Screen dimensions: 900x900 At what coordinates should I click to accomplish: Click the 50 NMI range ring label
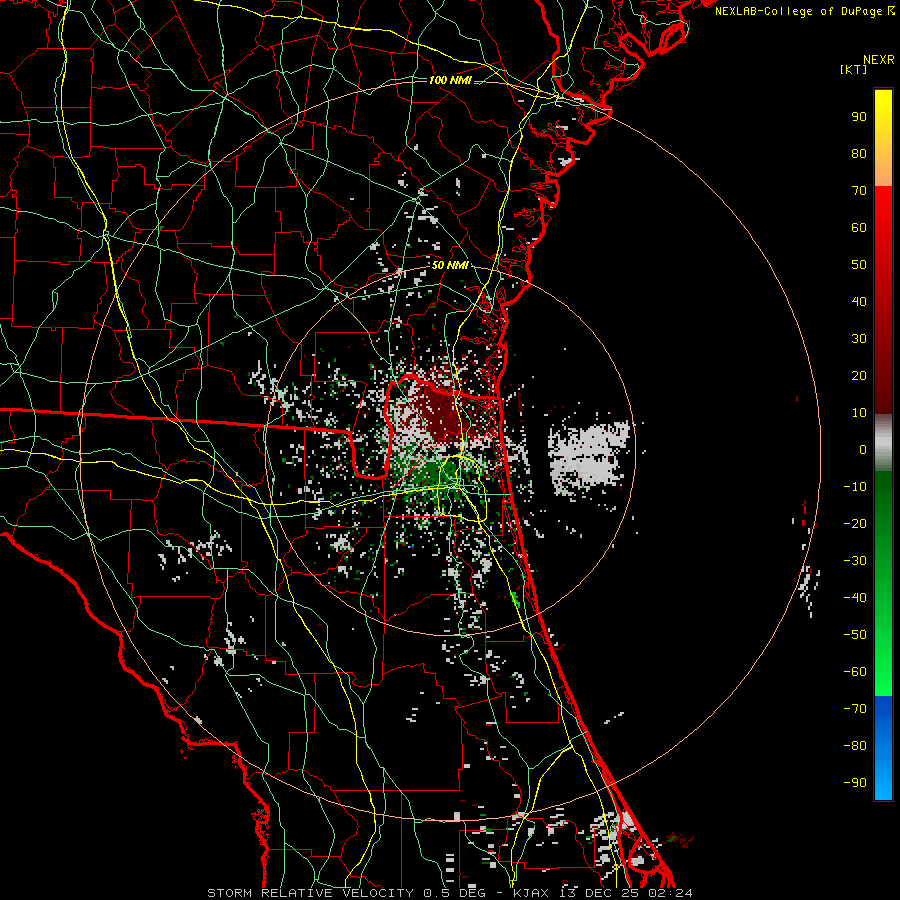pyautogui.click(x=450, y=265)
